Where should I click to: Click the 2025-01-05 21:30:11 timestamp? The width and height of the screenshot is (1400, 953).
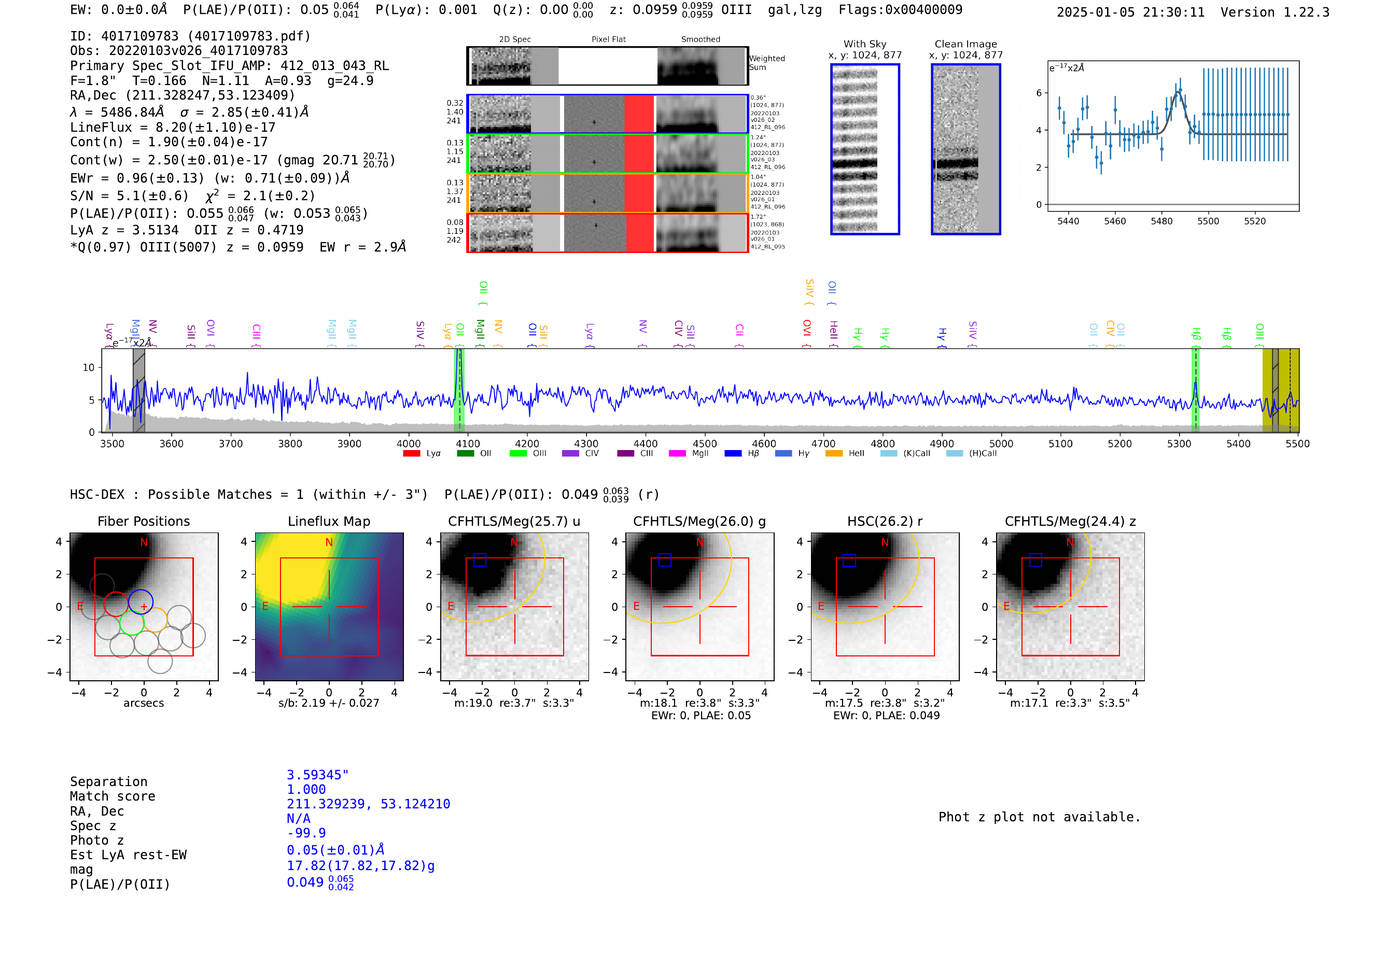(1131, 12)
